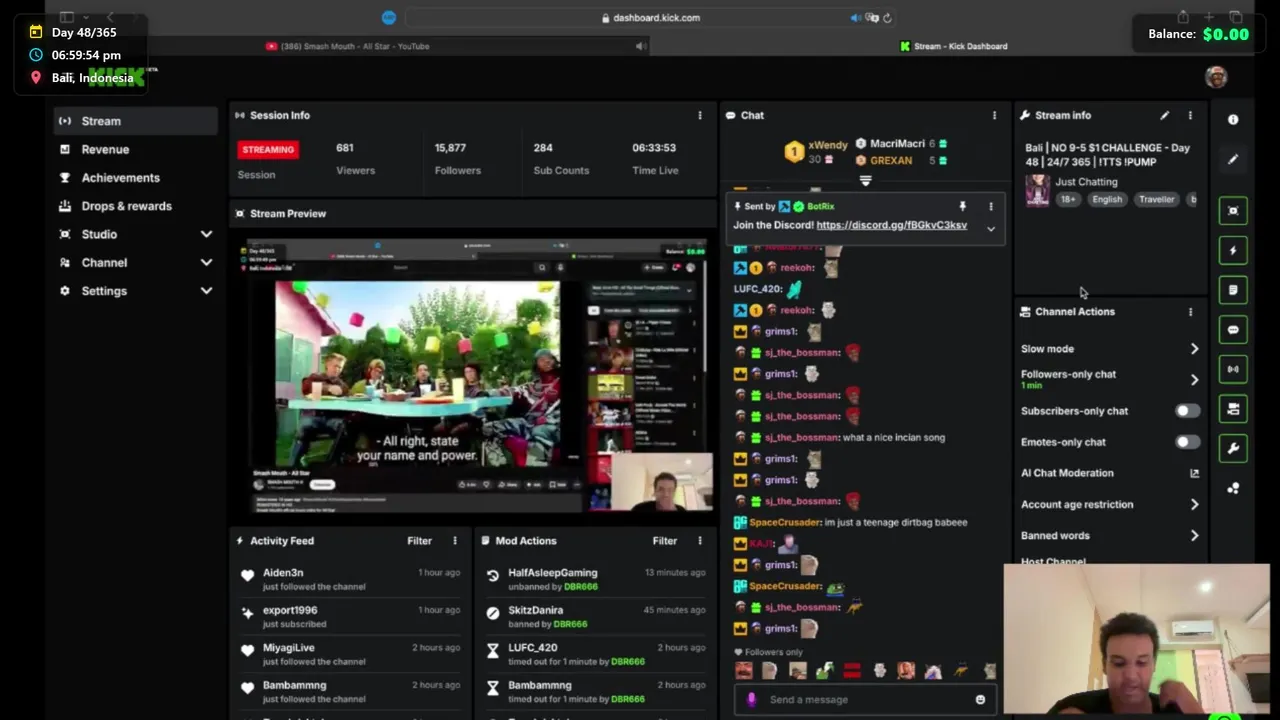1280x720 pixels.
Task: Open the Stream section in sidebar
Action: click(x=135, y=121)
